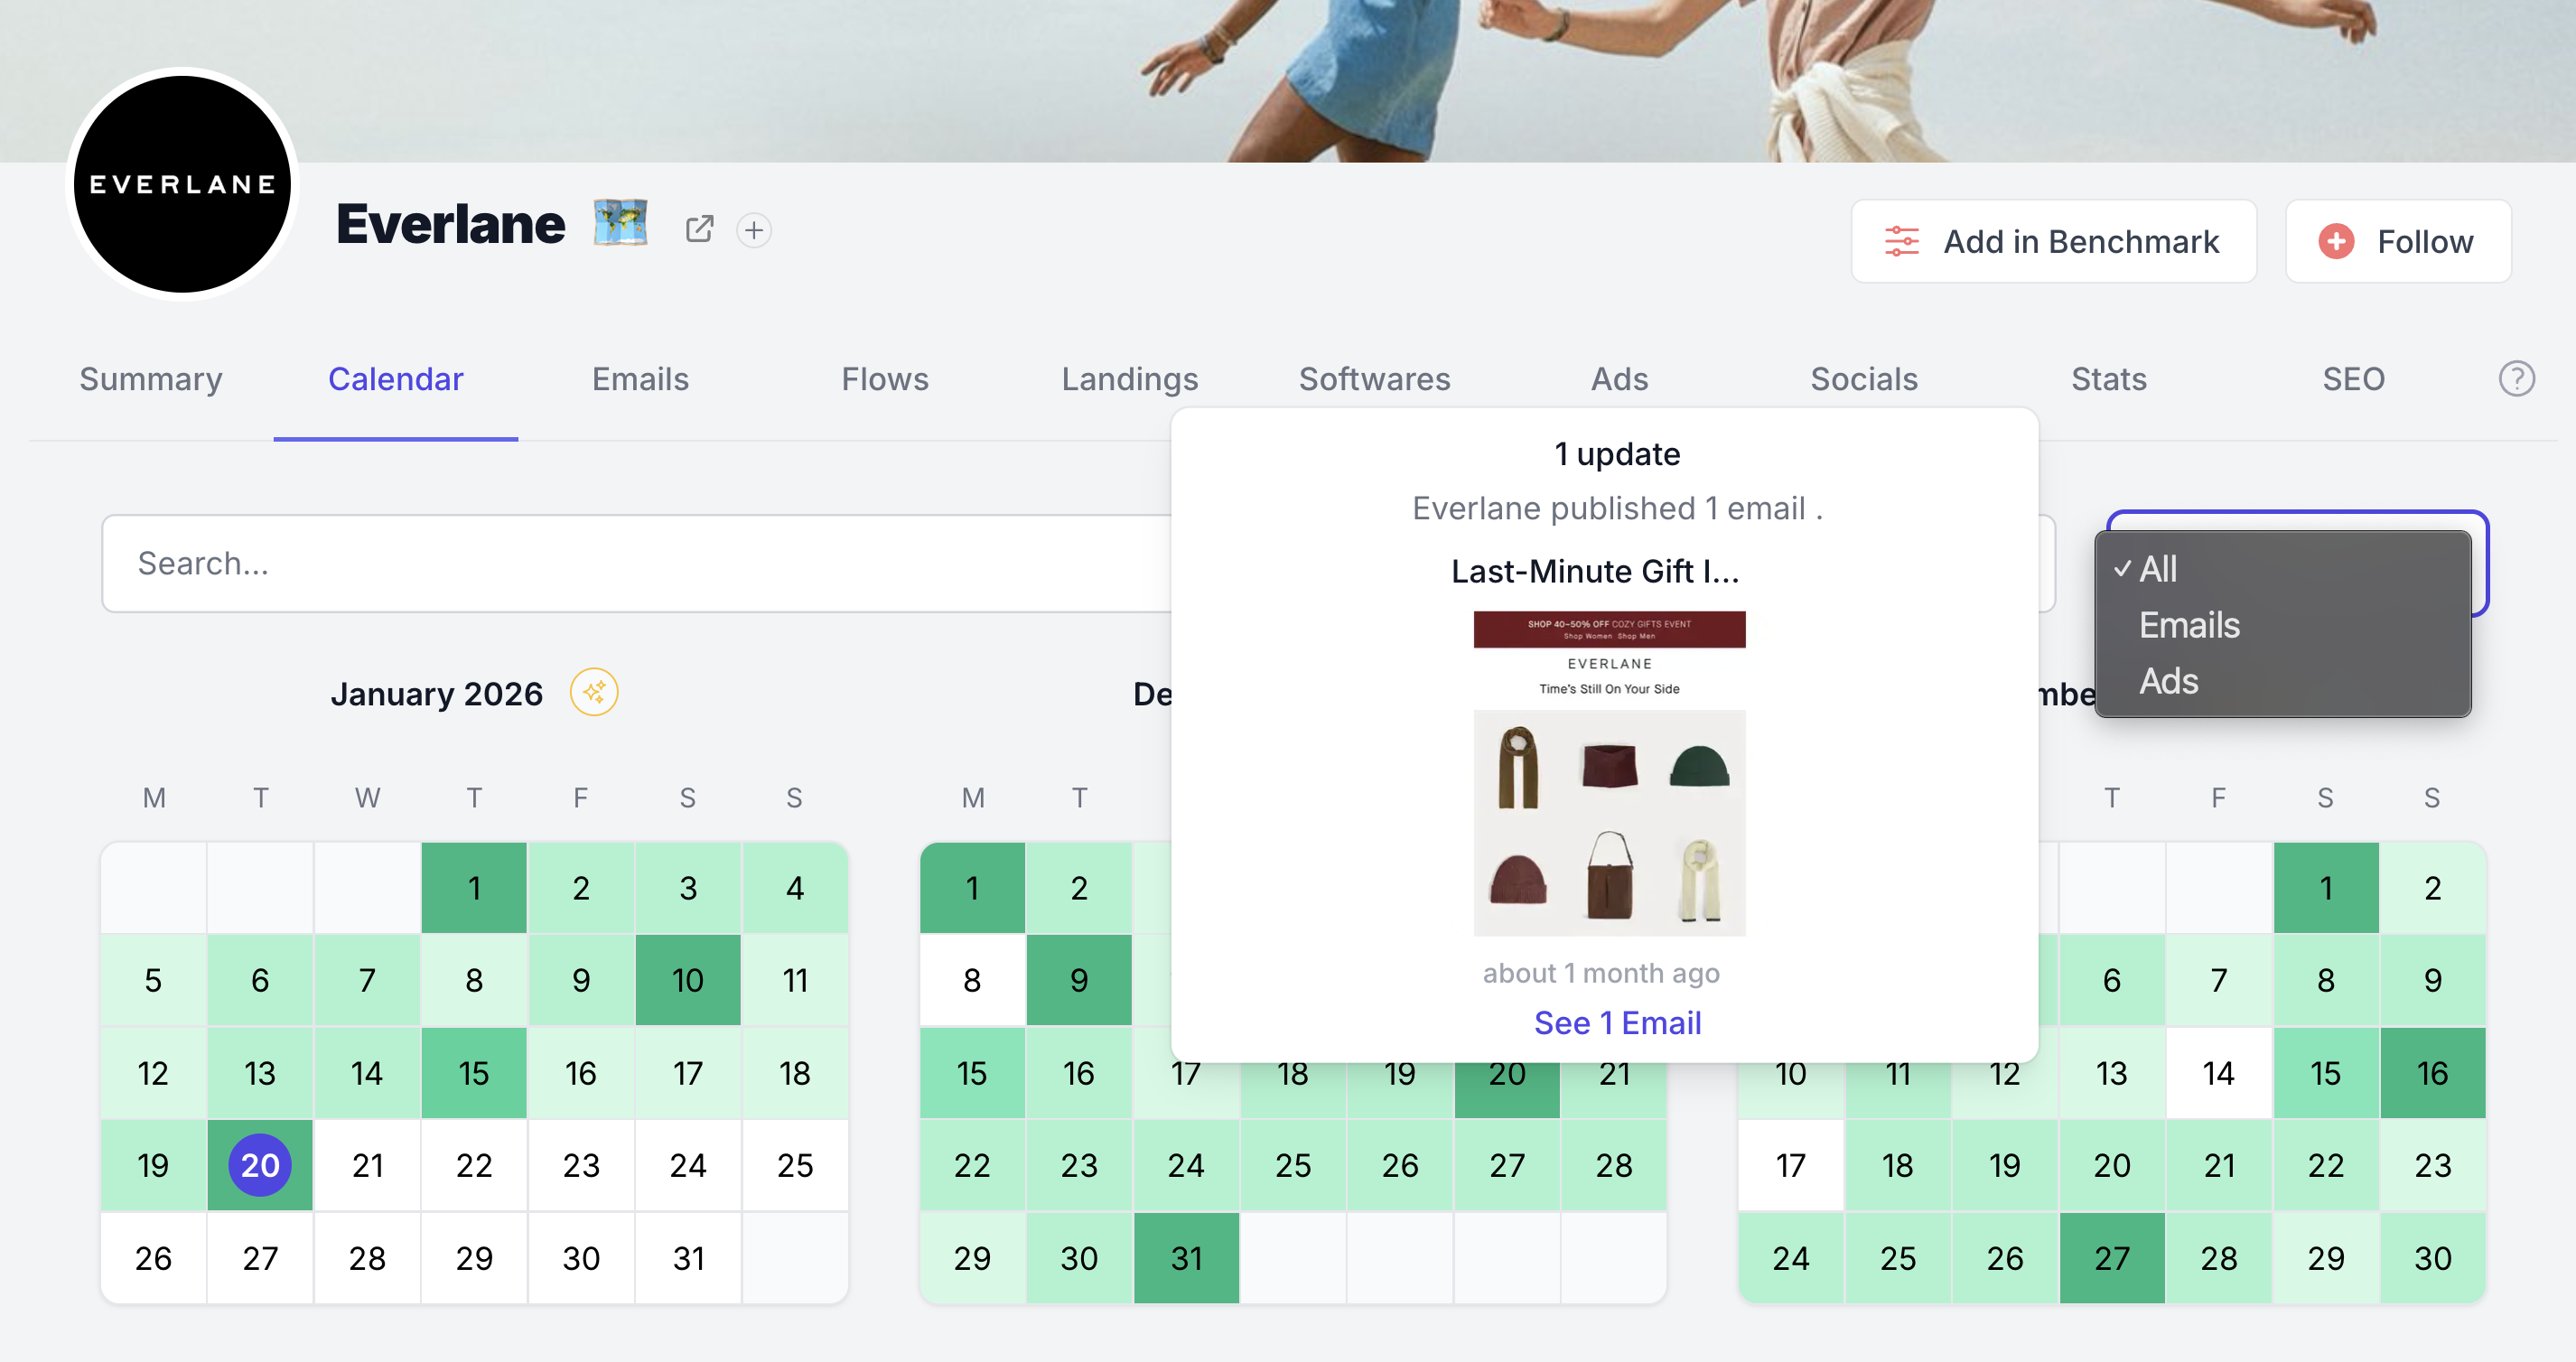
Task: Open Everlane external website link icon
Action: 699,229
